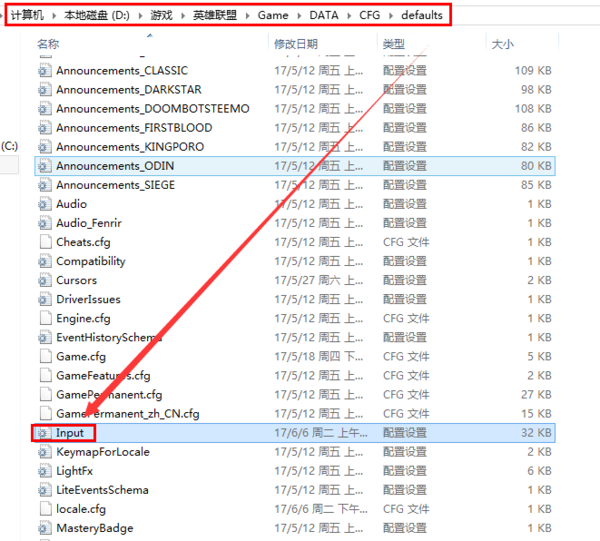Sort by 修改日期 column header
Viewport: 600px width, 541px height.
coord(296,44)
